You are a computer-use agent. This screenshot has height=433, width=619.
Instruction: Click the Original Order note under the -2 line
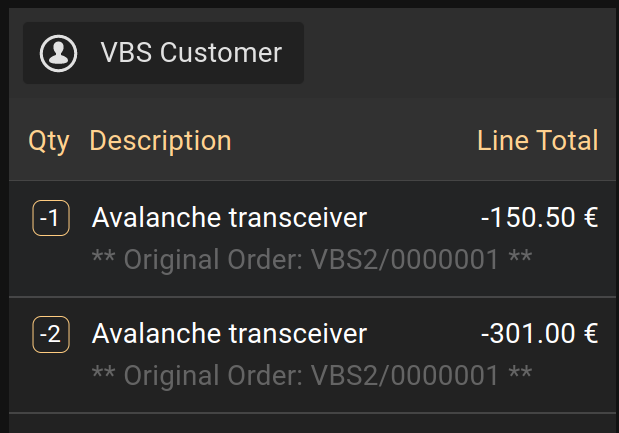[x=311, y=376]
